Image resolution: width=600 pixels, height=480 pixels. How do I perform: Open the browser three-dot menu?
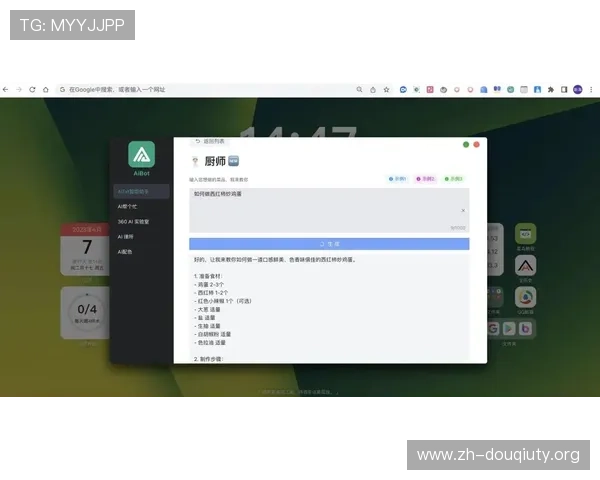click(x=591, y=90)
